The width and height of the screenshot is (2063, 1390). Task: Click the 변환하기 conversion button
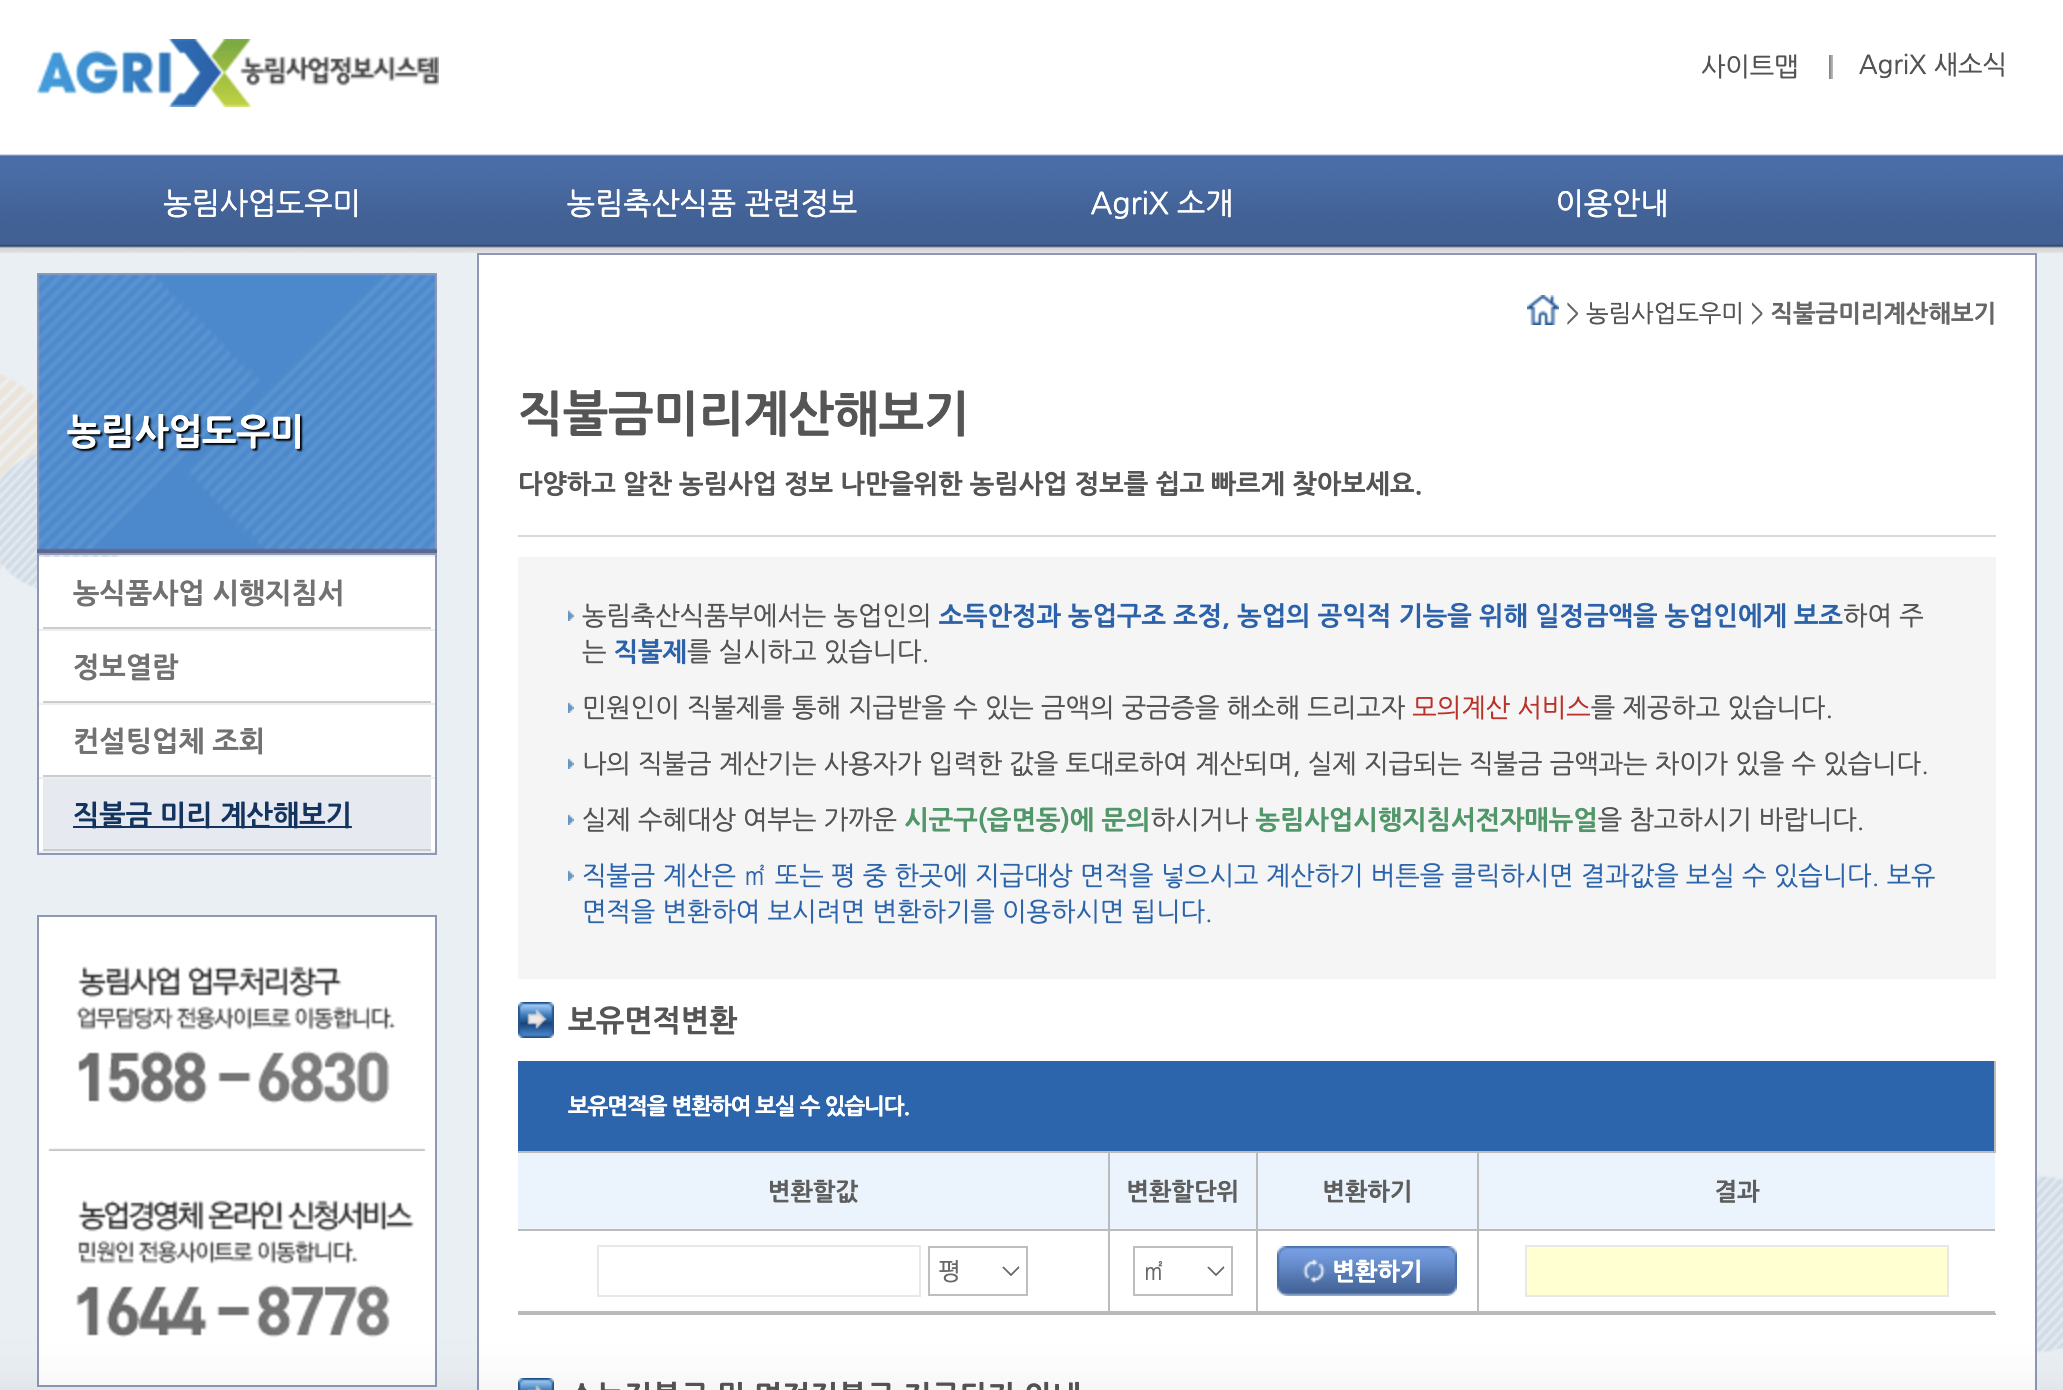[x=1366, y=1271]
